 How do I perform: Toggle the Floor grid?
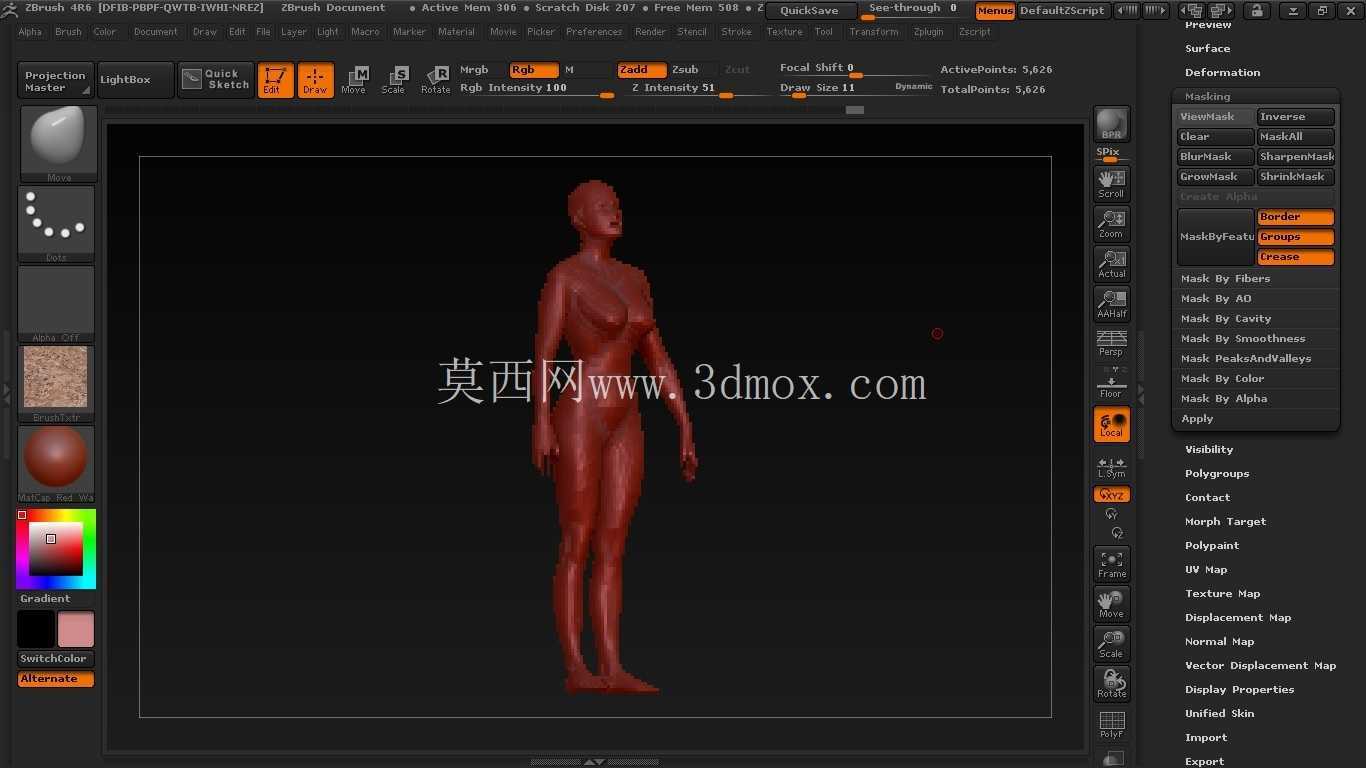click(1111, 384)
